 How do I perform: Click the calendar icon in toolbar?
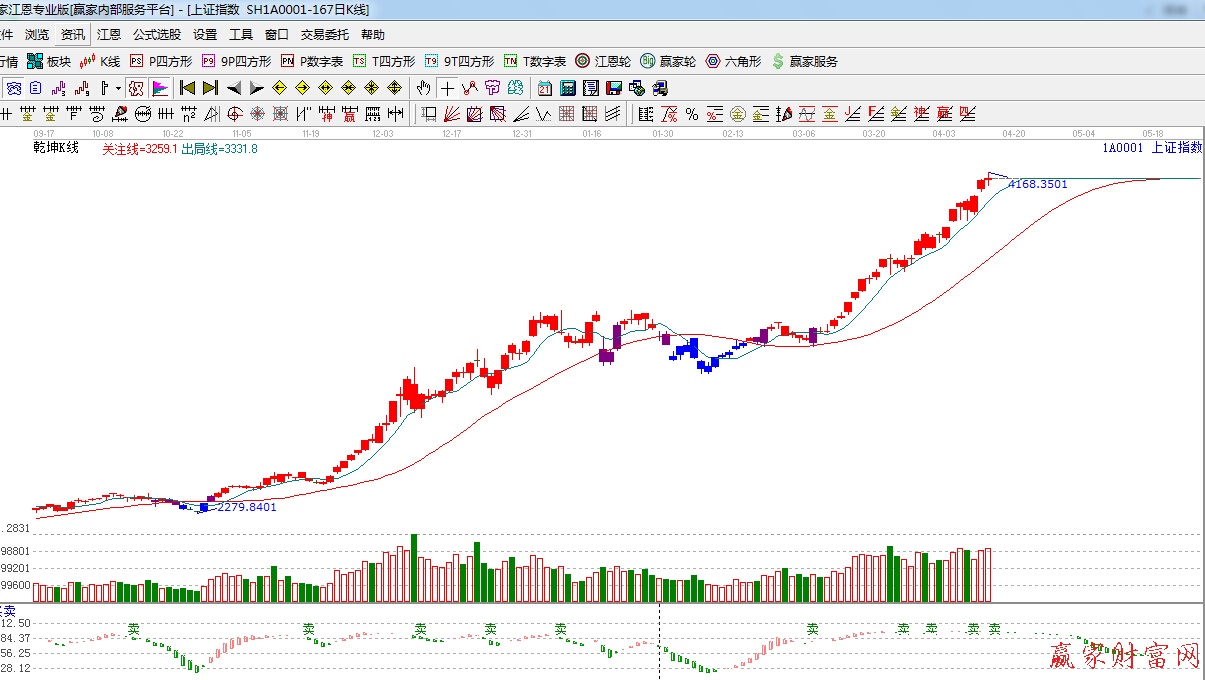click(x=544, y=88)
